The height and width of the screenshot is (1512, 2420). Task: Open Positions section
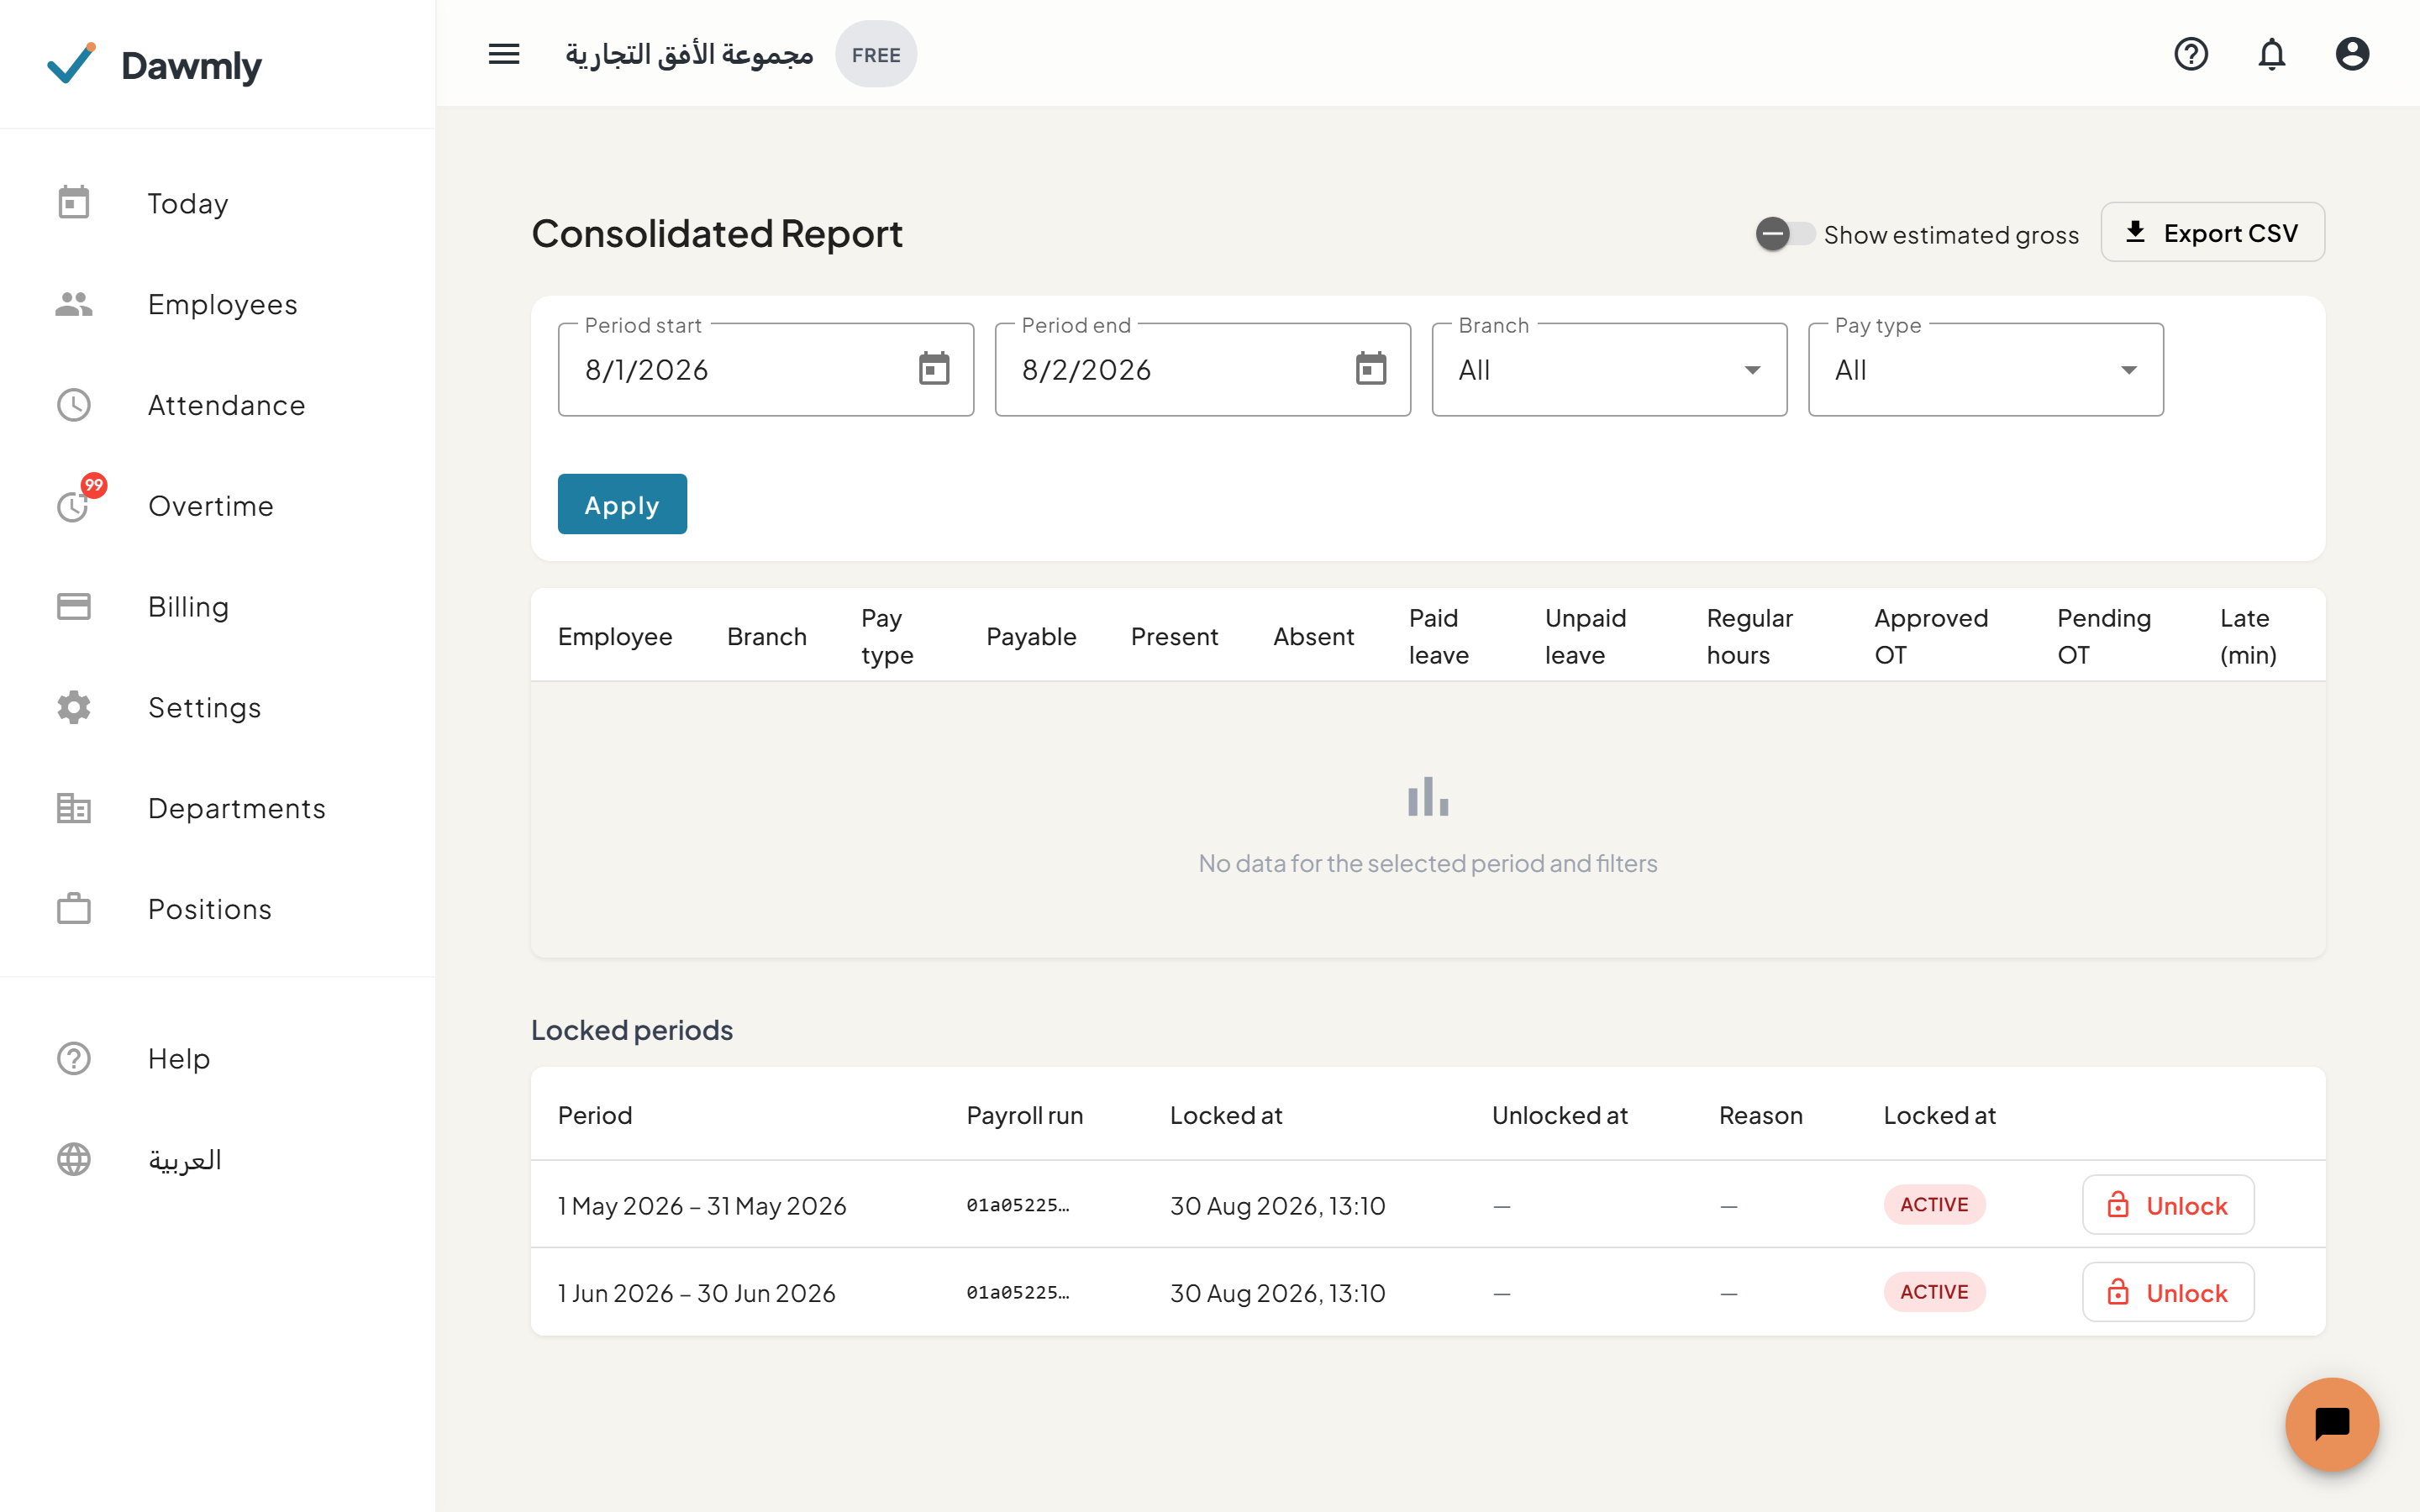pyautogui.click(x=218, y=909)
